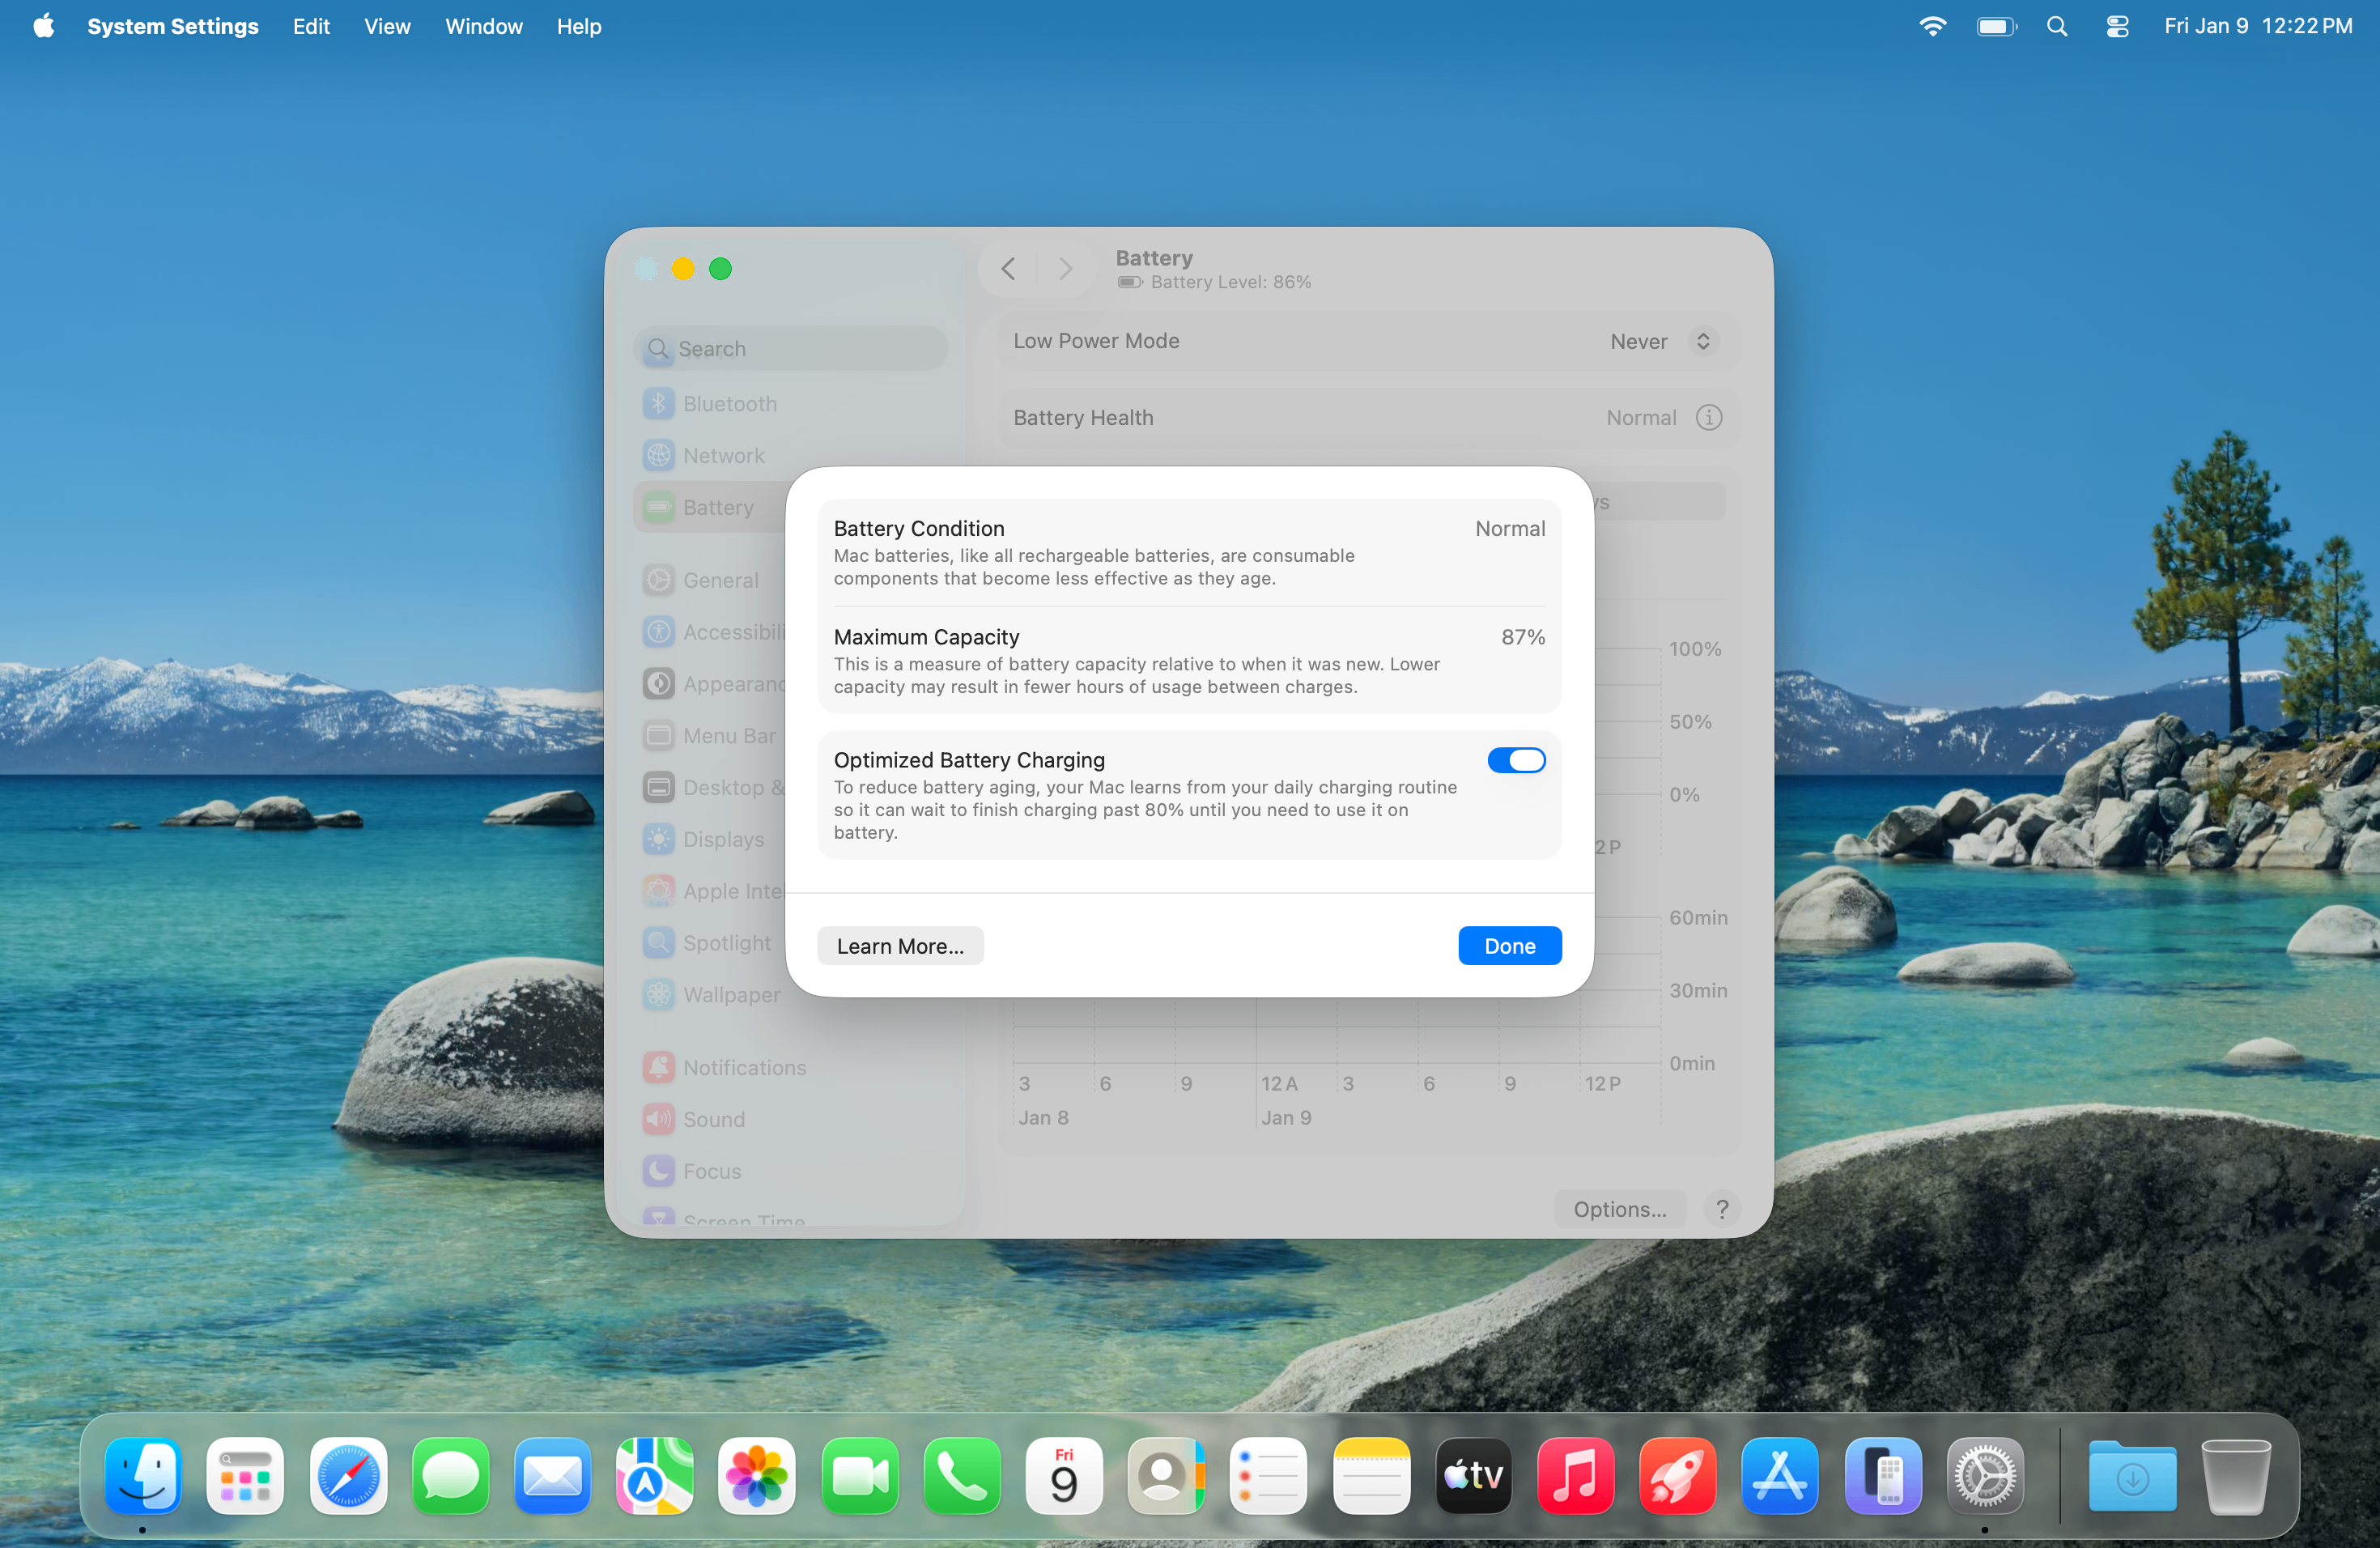Viewport: 2380px width, 1548px height.
Task: Click the Done button
Action: [x=1509, y=946]
